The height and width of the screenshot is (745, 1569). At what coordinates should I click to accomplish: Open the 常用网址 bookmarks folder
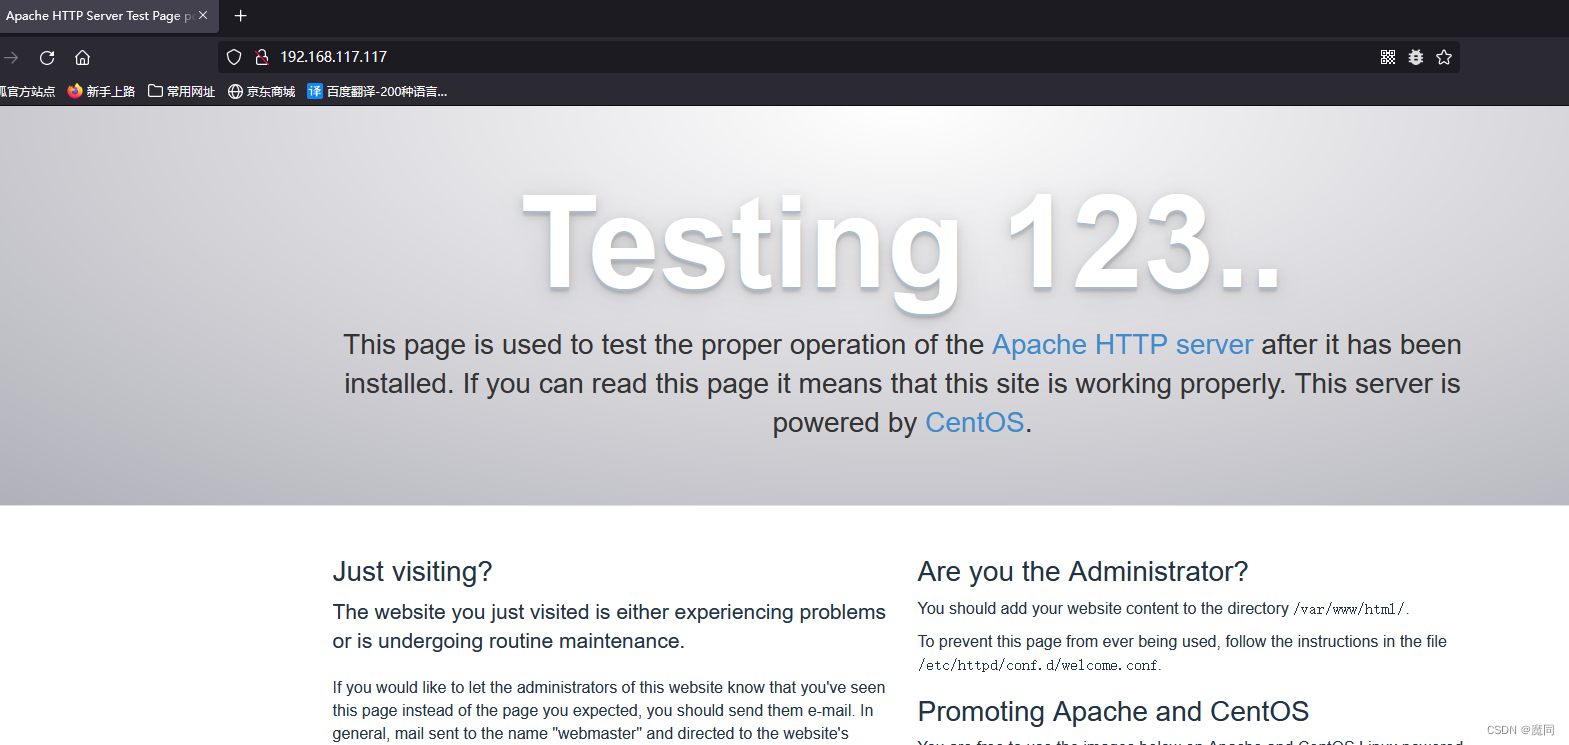[182, 91]
